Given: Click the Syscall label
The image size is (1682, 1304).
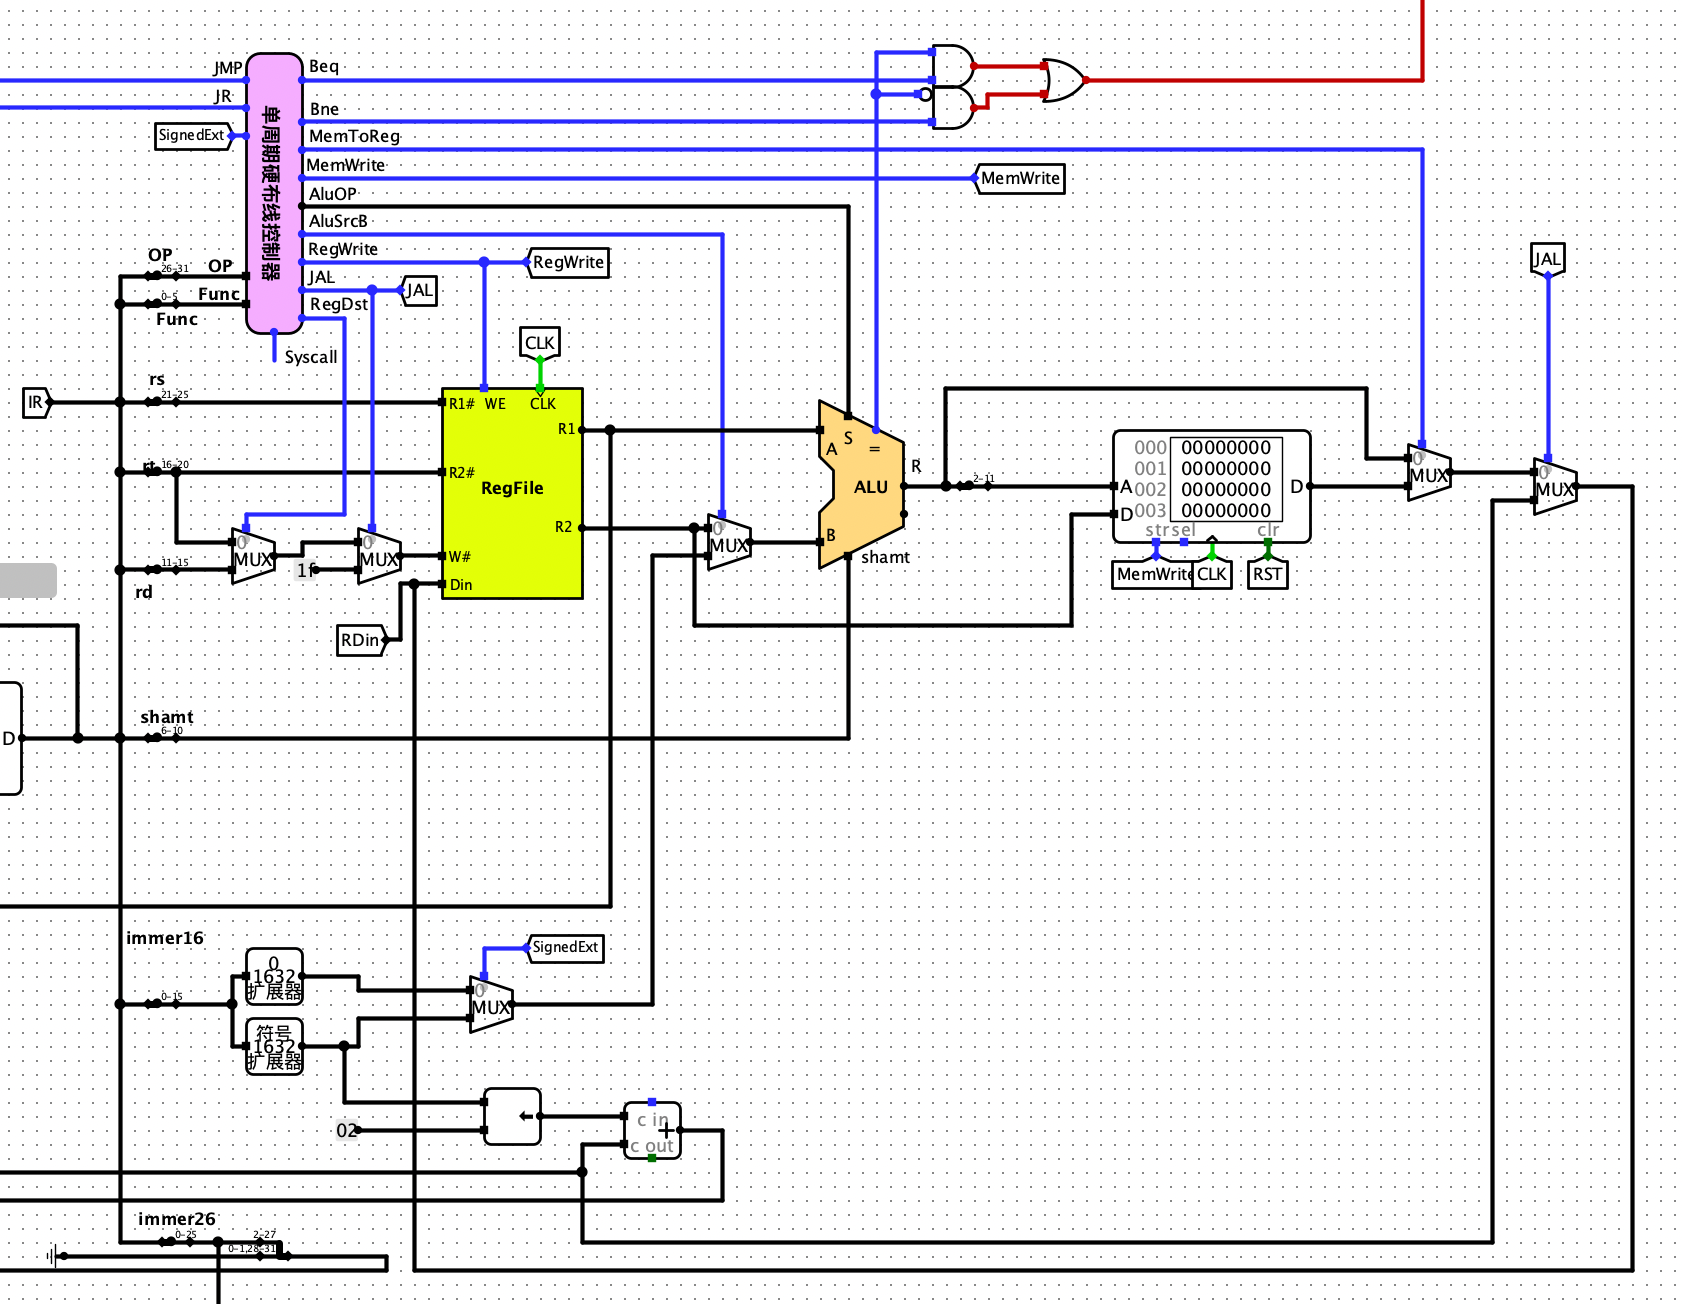Looking at the screenshot, I should 311,357.
